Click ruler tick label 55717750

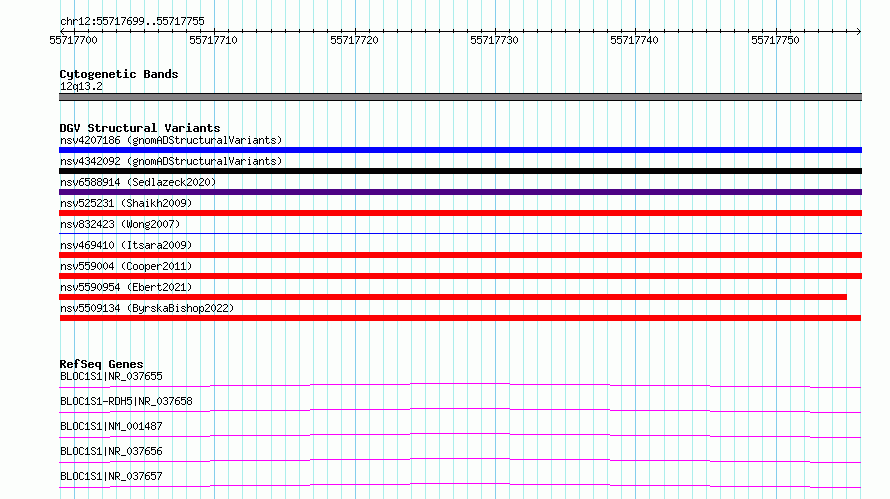(775, 40)
